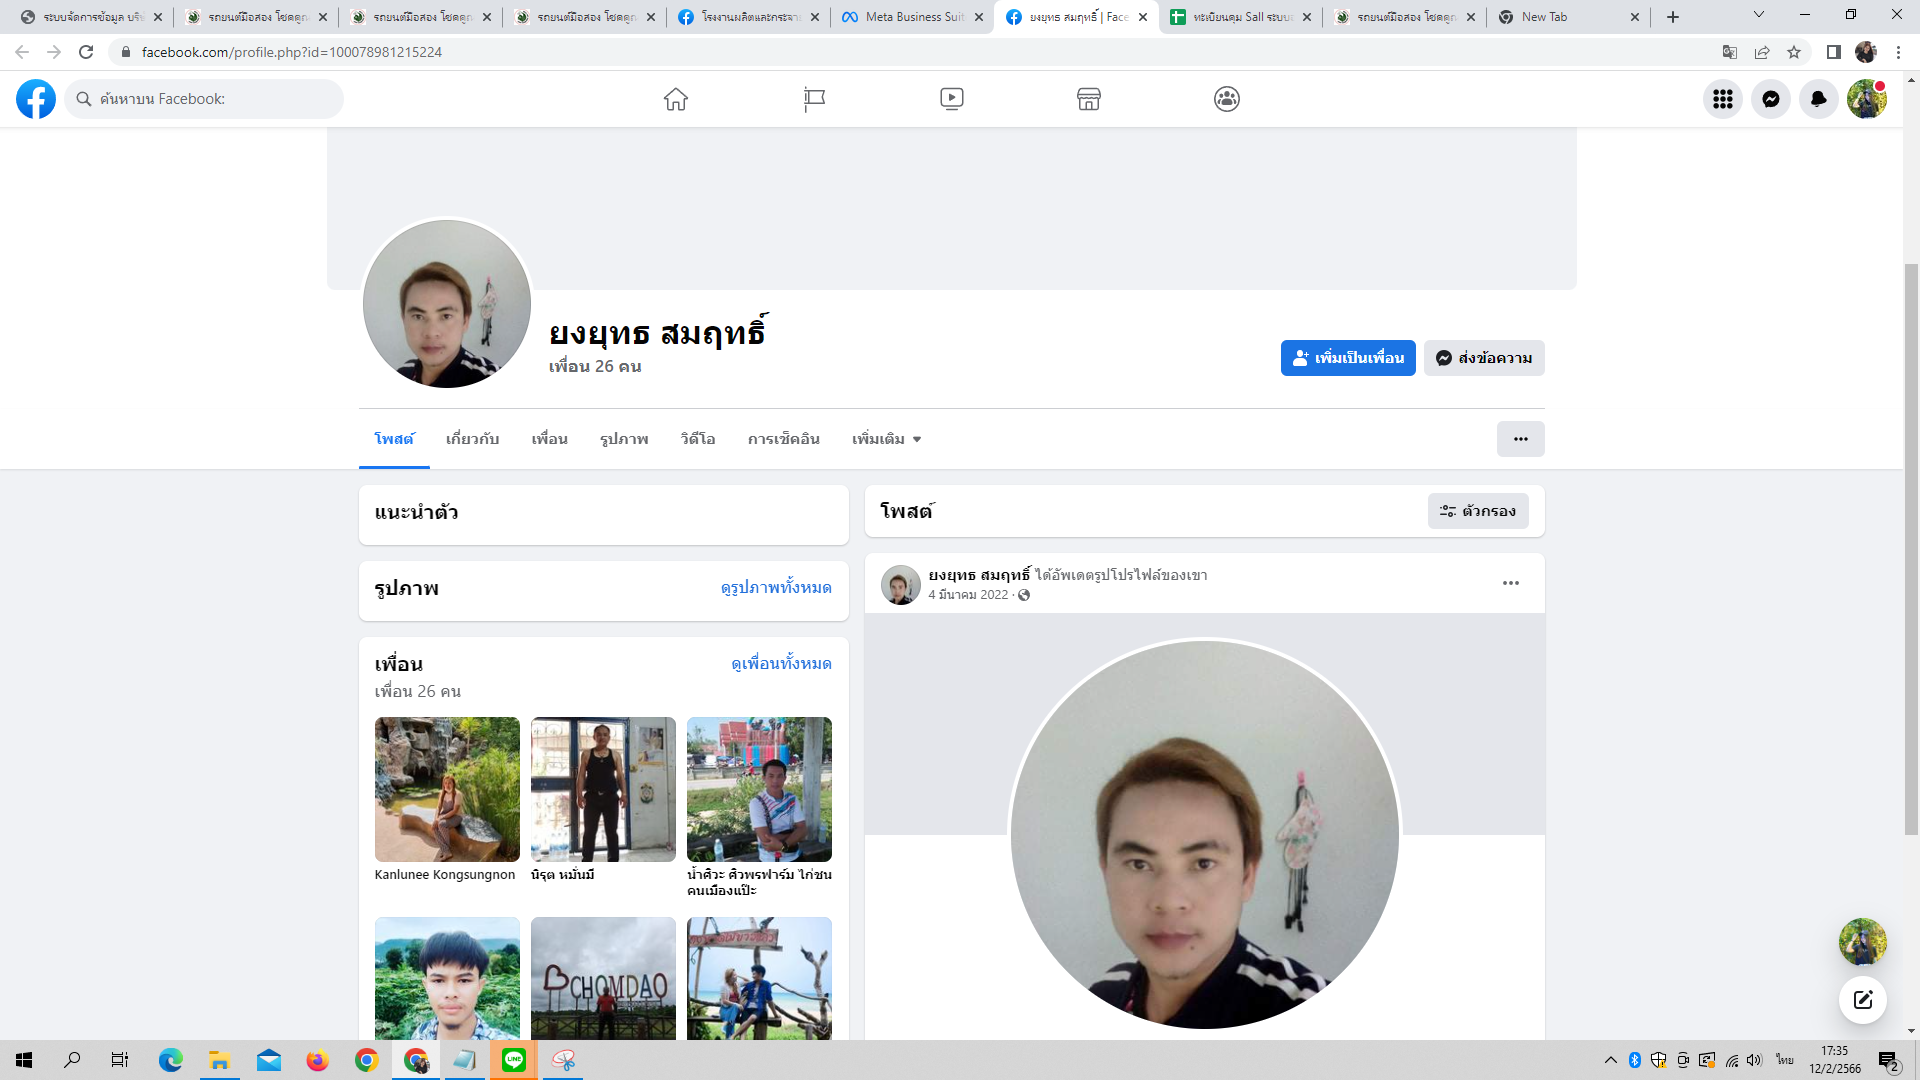This screenshot has height=1080, width=1920.
Task: Click the Facebook search field
Action: (x=210, y=99)
